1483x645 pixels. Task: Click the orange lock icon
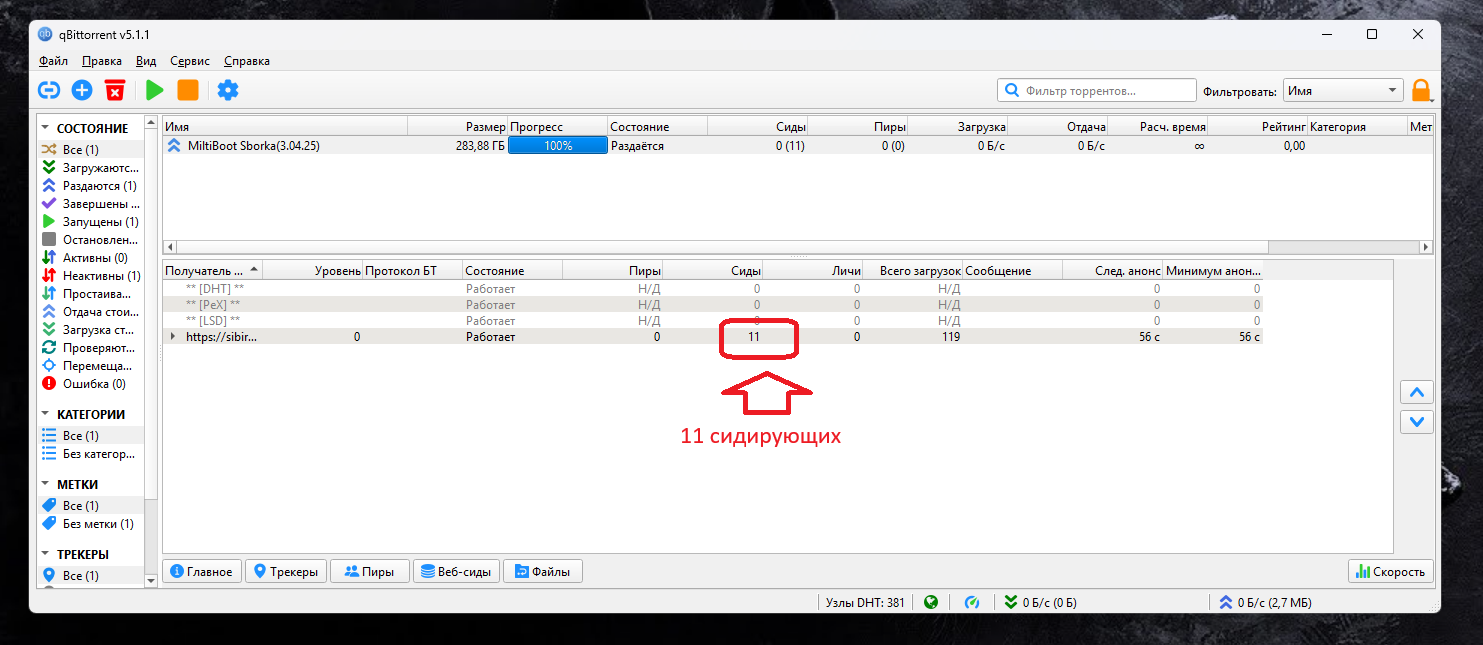point(1420,90)
